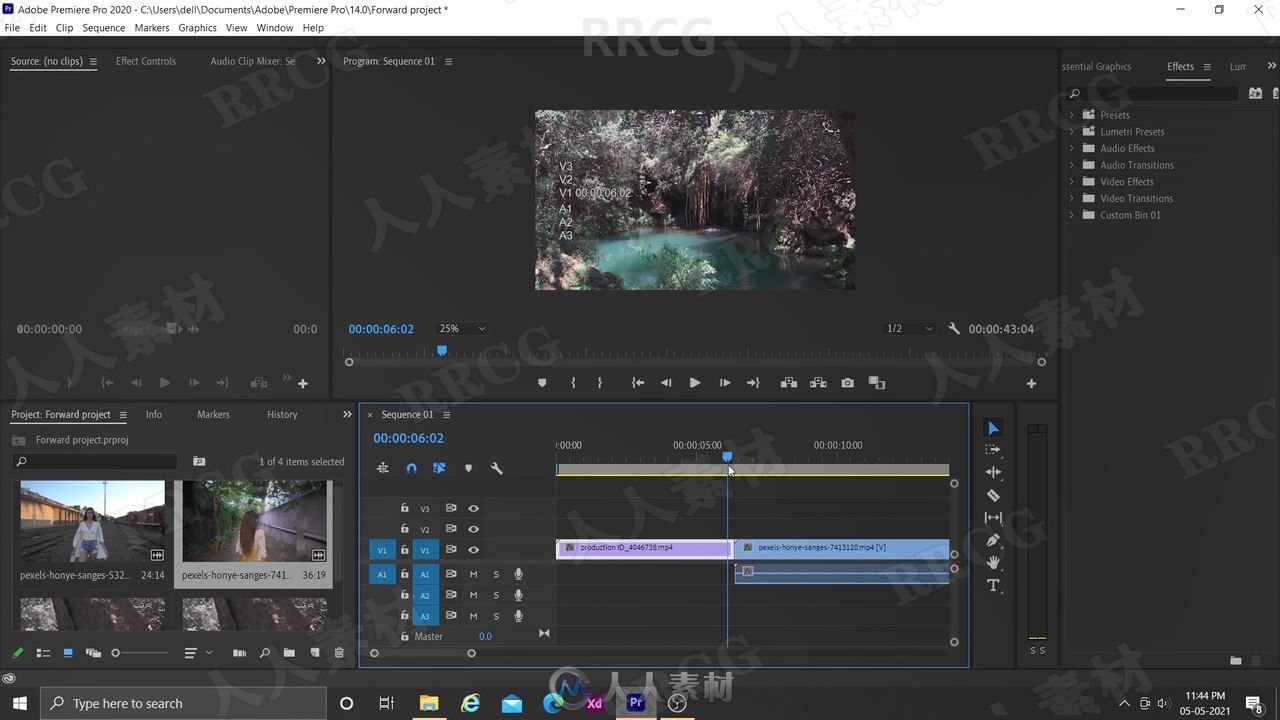This screenshot has height=720, width=1280.
Task: Select the Ripple Edit tool
Action: (993, 472)
